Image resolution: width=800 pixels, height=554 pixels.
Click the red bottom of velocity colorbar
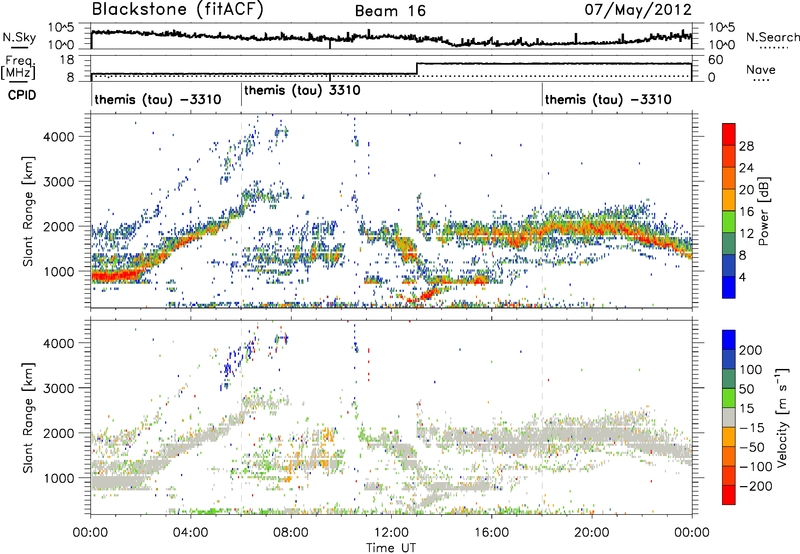[729, 495]
